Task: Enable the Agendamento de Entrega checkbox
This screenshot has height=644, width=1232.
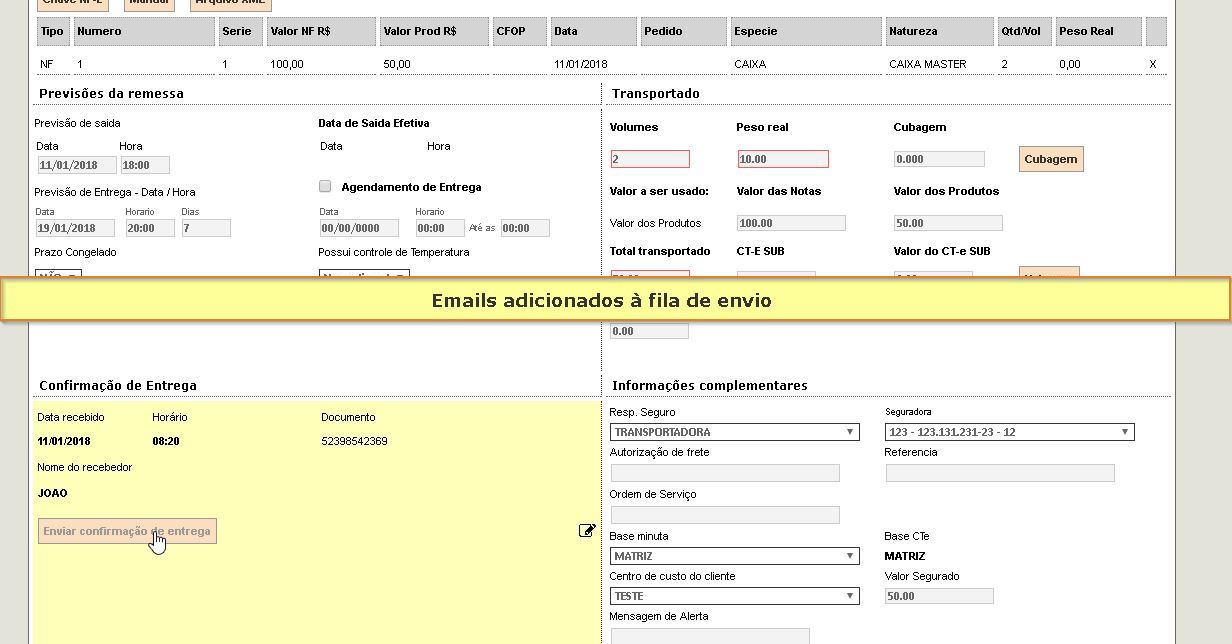Action: click(325, 187)
